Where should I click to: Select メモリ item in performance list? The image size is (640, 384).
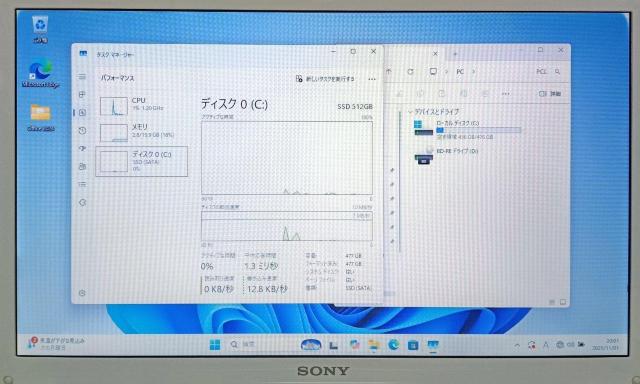pos(142,132)
